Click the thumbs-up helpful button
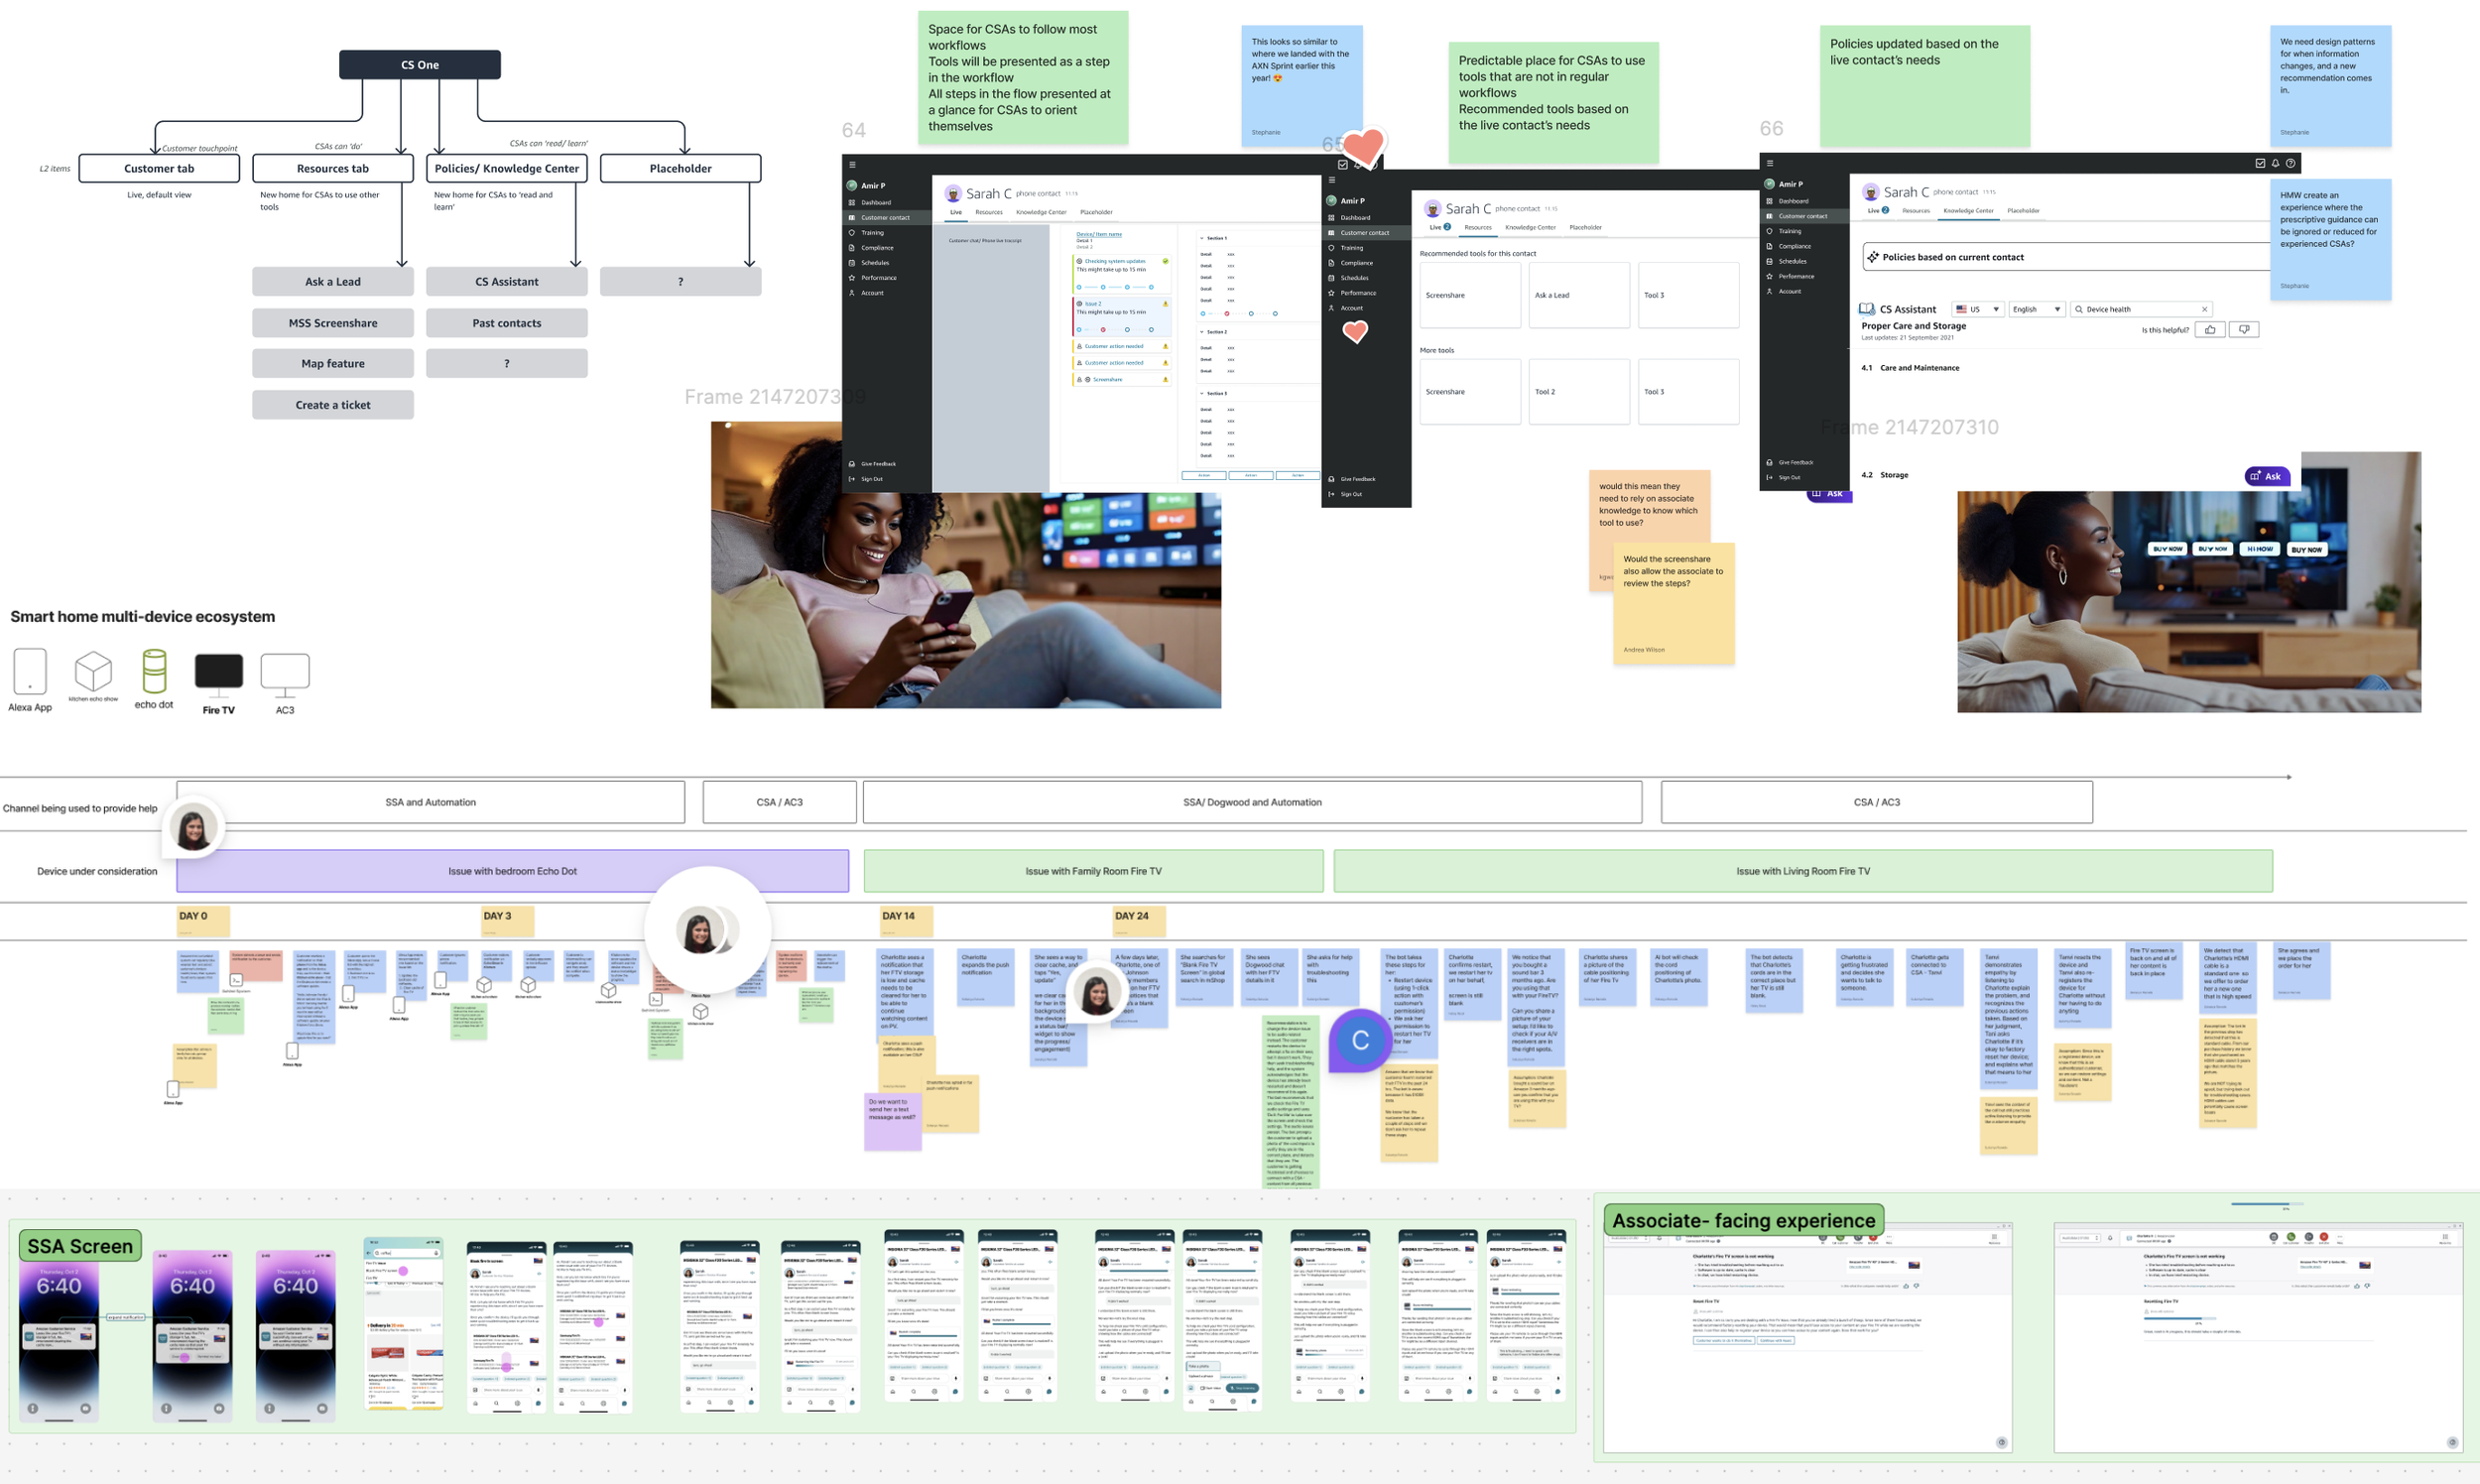The height and width of the screenshot is (1484, 2480). [2209, 330]
